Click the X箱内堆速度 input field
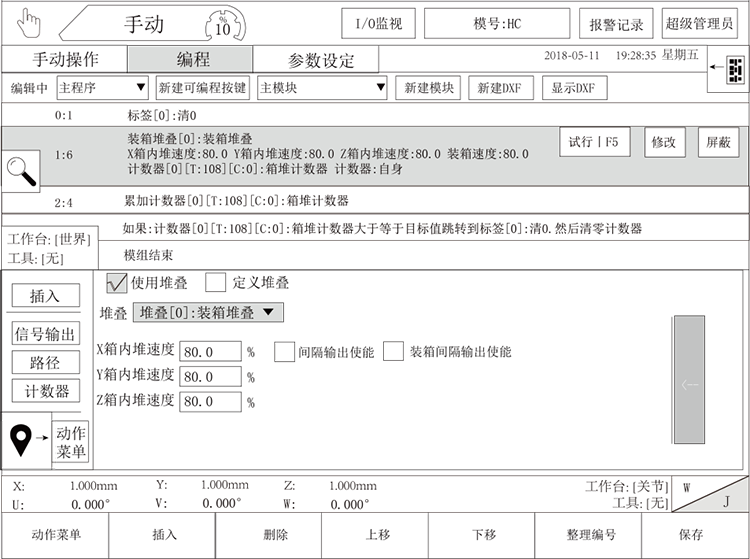 click(x=210, y=352)
